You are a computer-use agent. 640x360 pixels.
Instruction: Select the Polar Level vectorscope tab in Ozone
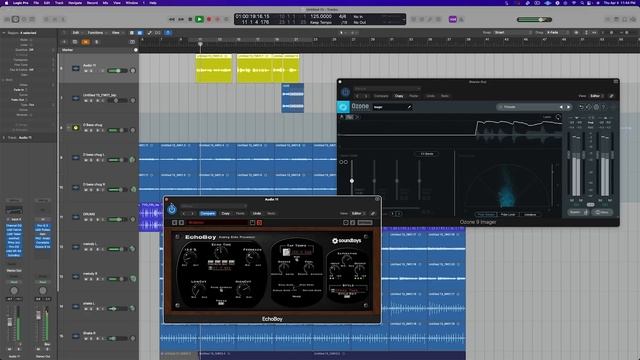[x=508, y=214]
